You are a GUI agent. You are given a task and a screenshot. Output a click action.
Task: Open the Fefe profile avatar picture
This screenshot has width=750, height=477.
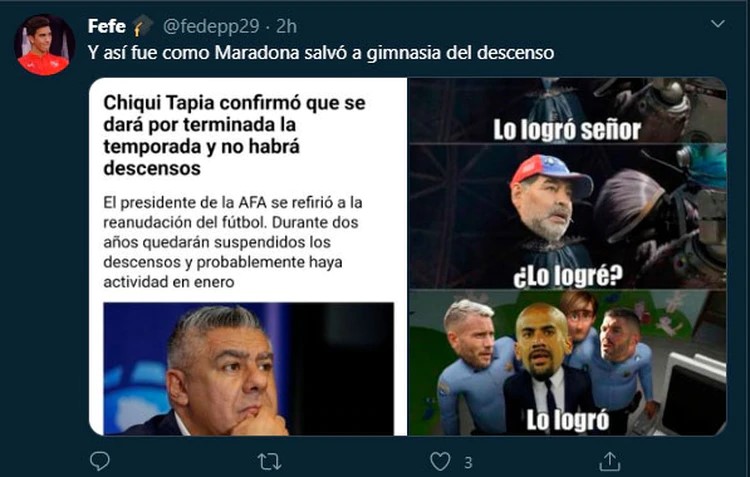(44, 44)
